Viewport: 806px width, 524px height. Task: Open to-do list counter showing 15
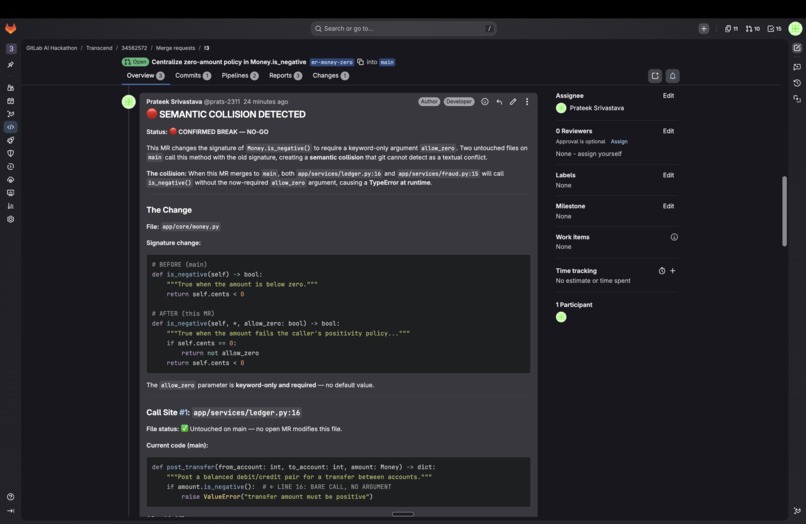[774, 29]
